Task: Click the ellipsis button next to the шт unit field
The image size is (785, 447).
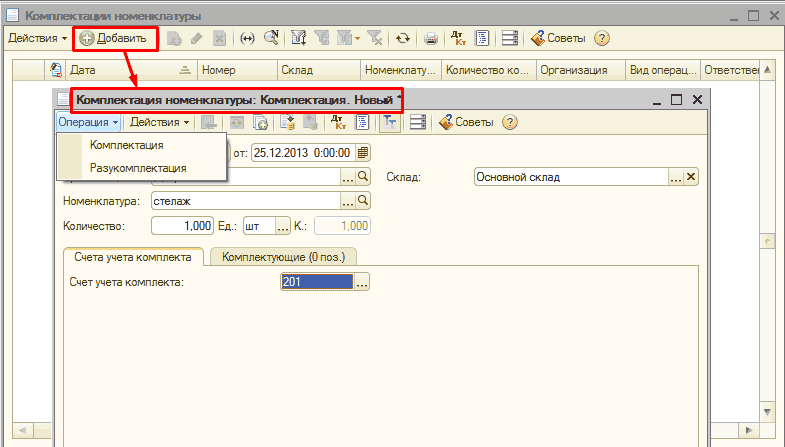Action: pos(282,226)
